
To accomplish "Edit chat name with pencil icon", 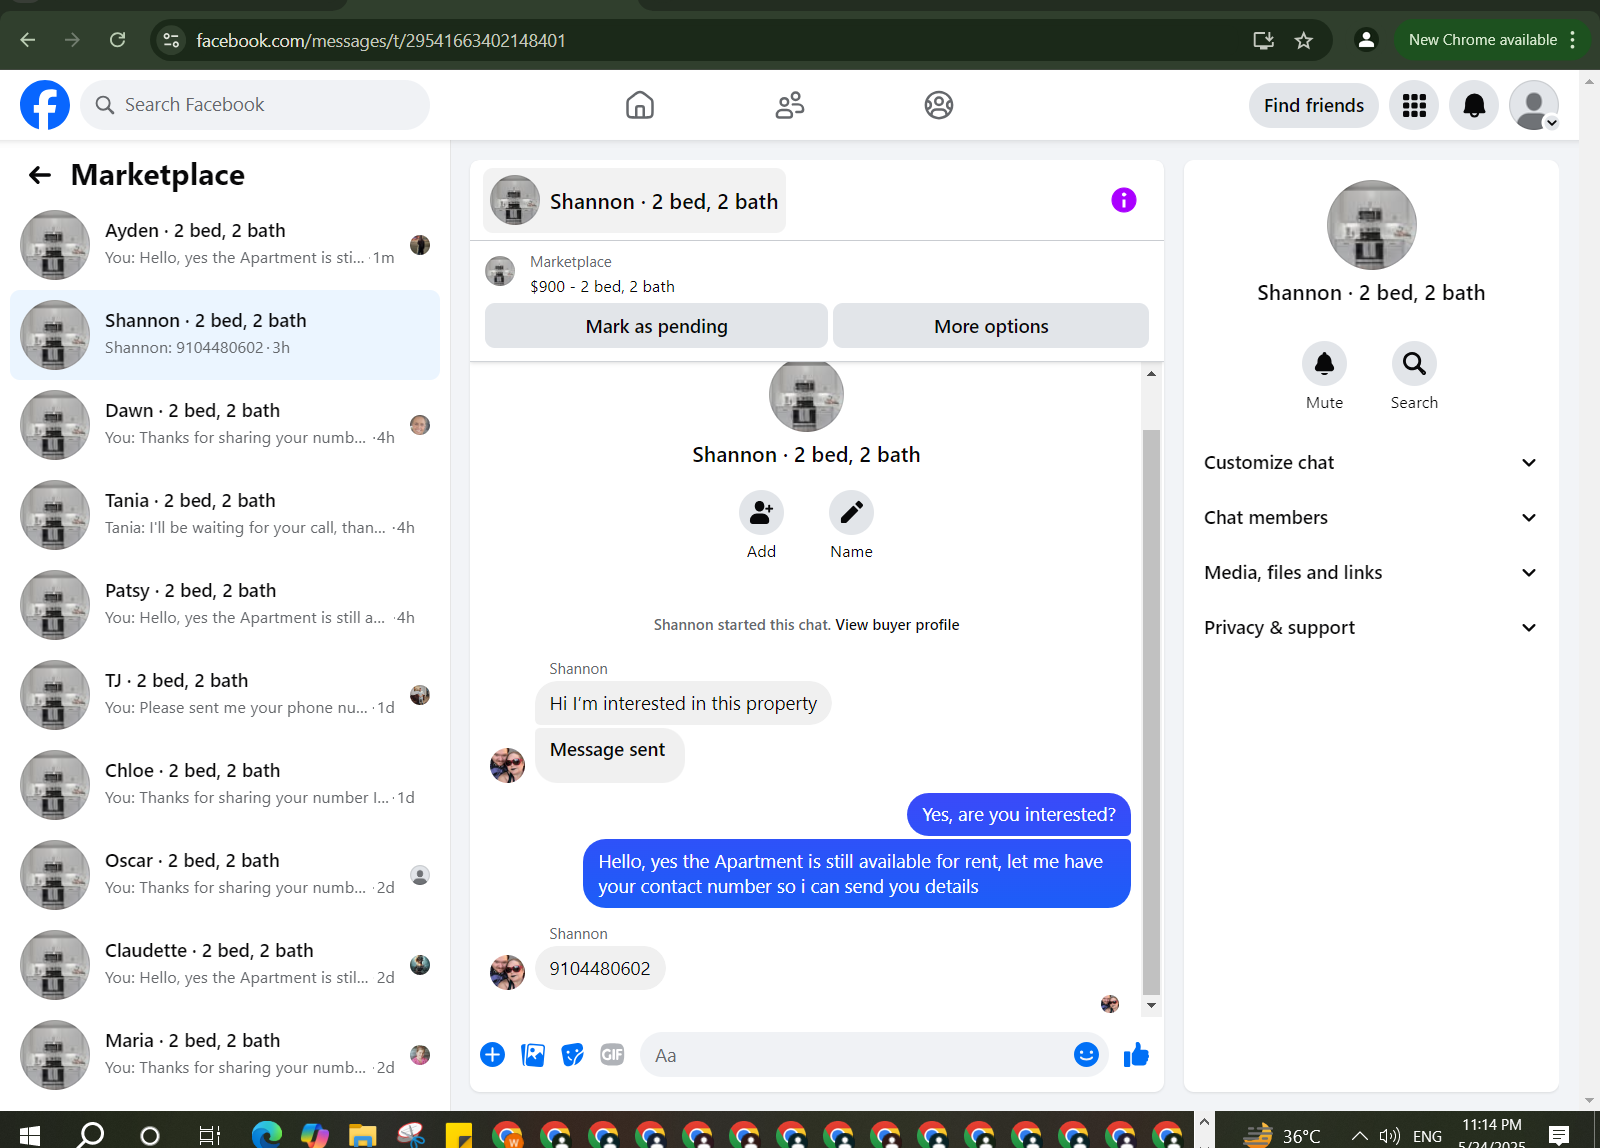I will (851, 513).
